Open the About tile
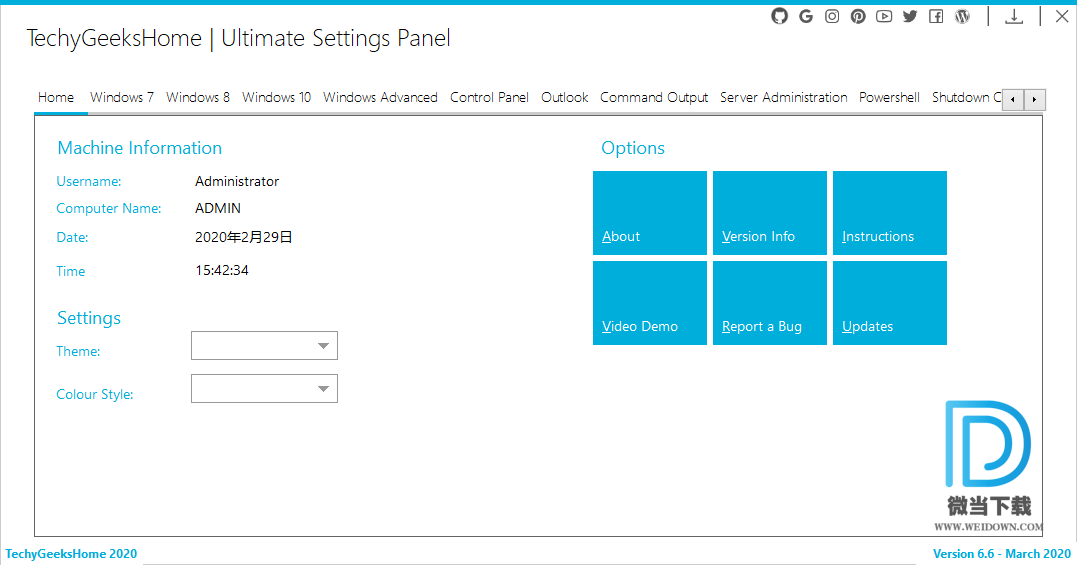The width and height of the screenshot is (1077, 565). [650, 213]
